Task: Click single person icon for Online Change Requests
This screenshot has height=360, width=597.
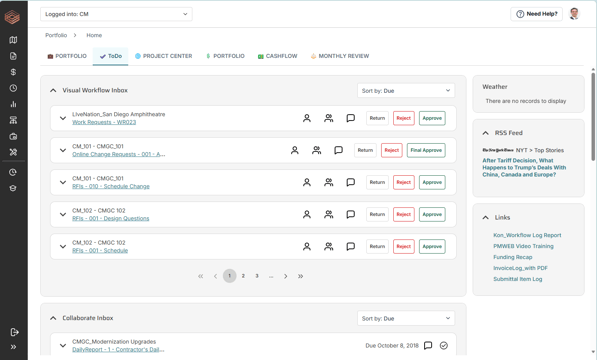Action: (x=295, y=150)
